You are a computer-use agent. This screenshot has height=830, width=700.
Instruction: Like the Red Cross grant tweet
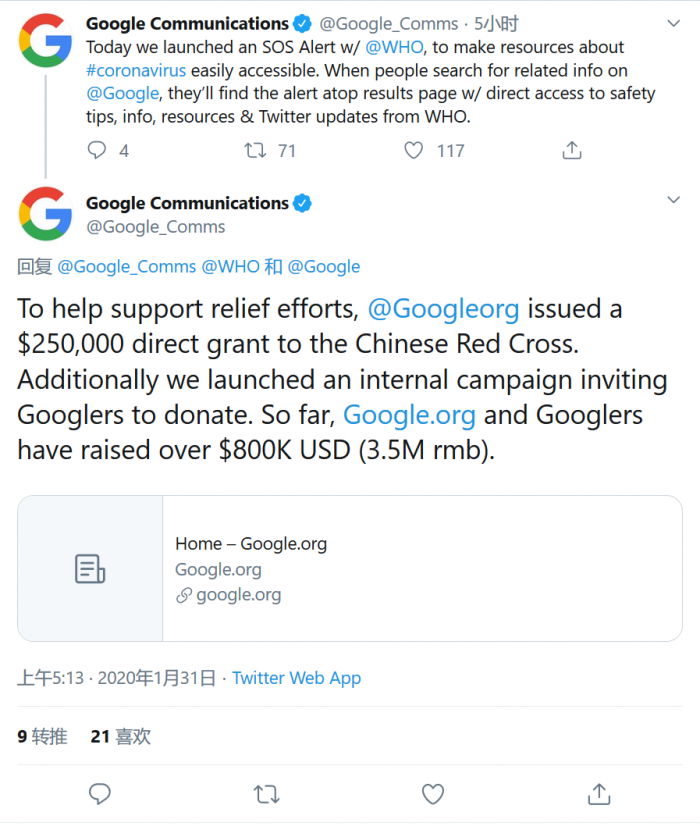(x=432, y=794)
